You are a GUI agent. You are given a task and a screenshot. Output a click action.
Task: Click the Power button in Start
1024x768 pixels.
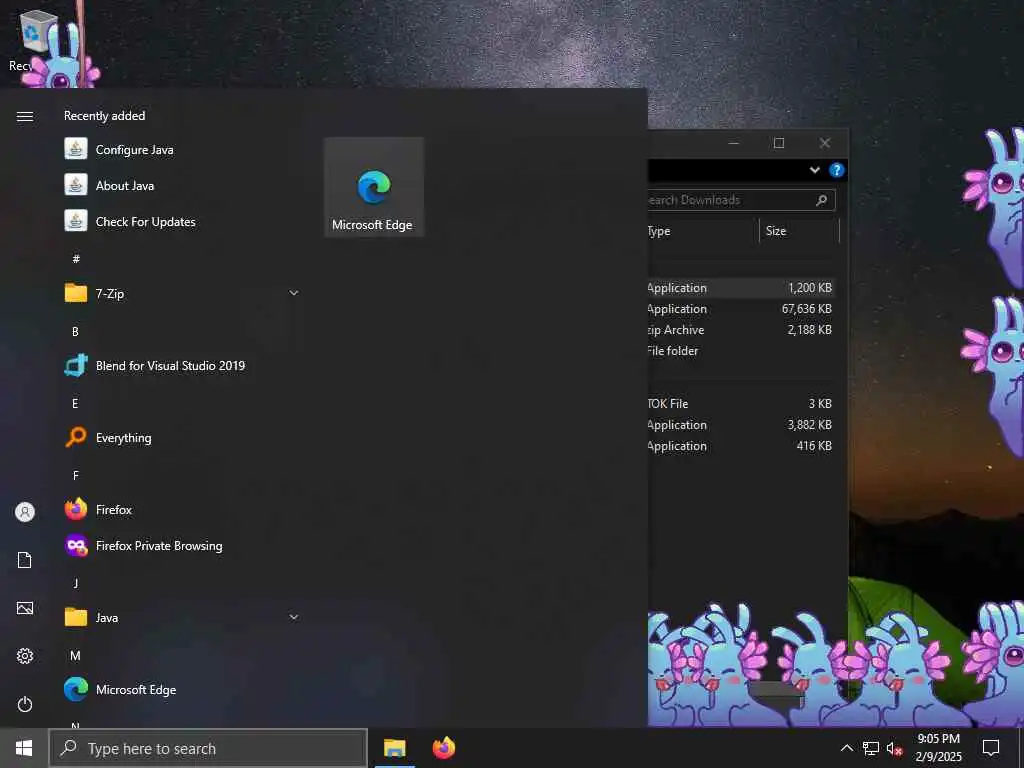[25, 704]
